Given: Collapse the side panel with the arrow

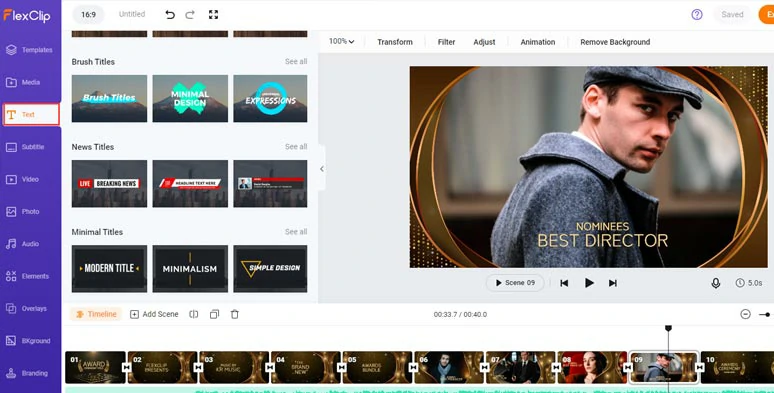Looking at the screenshot, I should [x=322, y=169].
